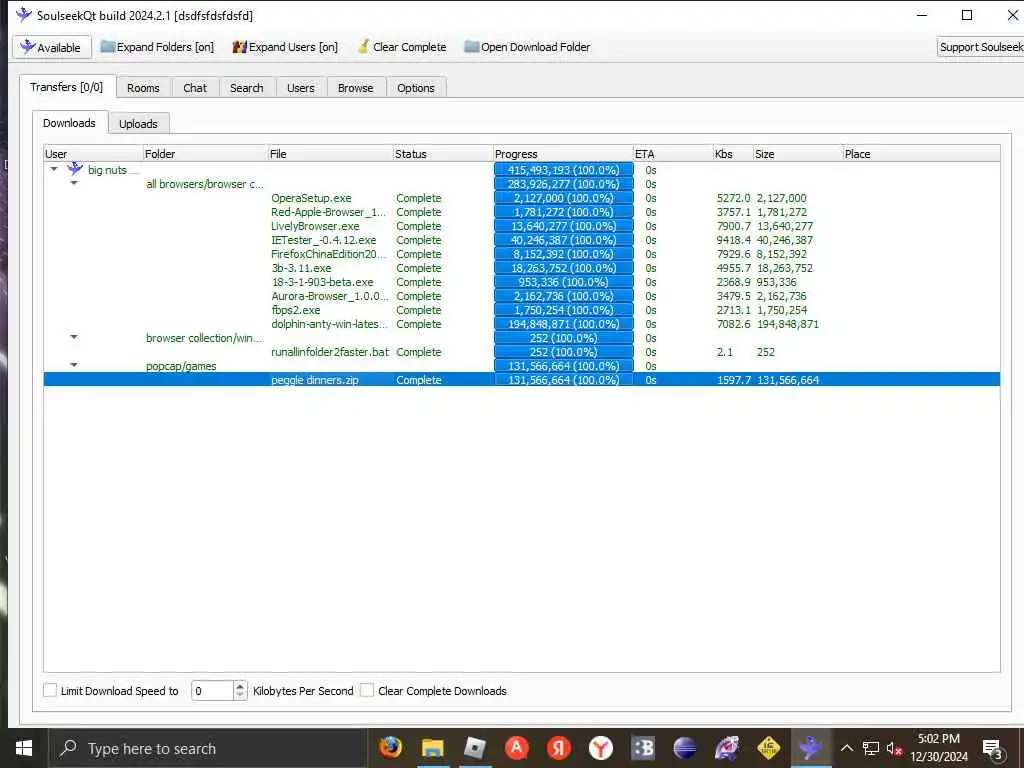Screen dimensions: 1024x768
Task: Switch to the Rooms tab
Action: tap(143, 88)
